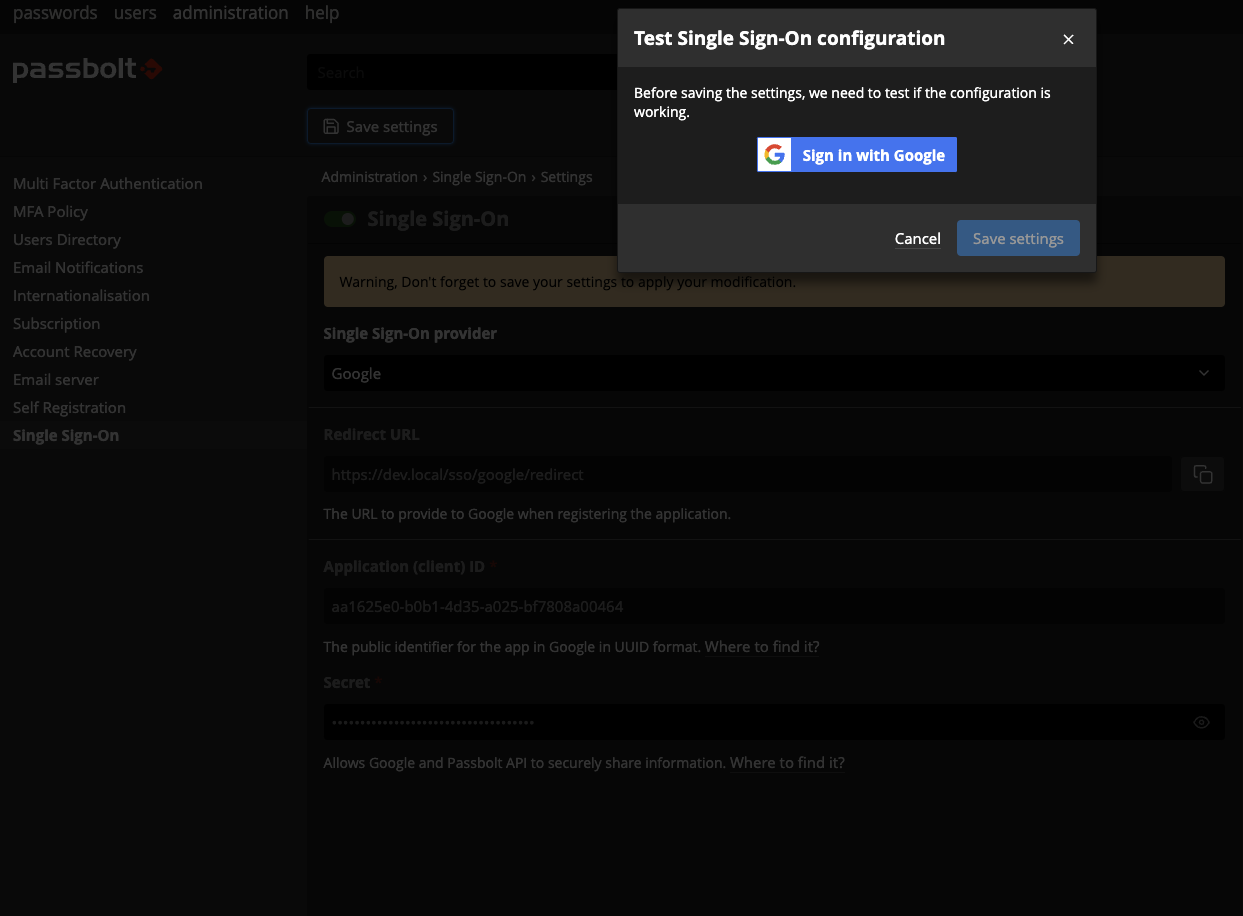This screenshot has width=1243, height=916.
Task: Click Save settings in the dialog
Action: 1018,238
